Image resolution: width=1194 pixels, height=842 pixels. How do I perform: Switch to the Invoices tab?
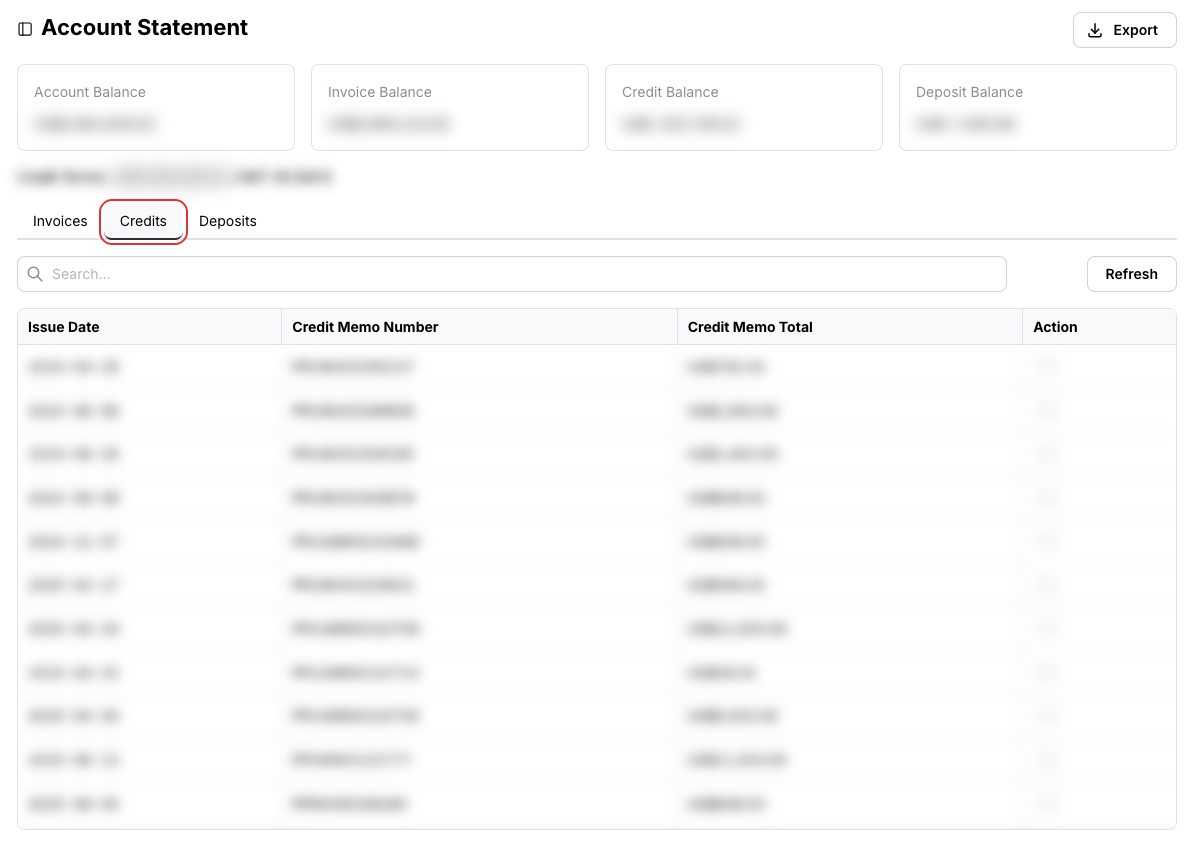(60, 221)
